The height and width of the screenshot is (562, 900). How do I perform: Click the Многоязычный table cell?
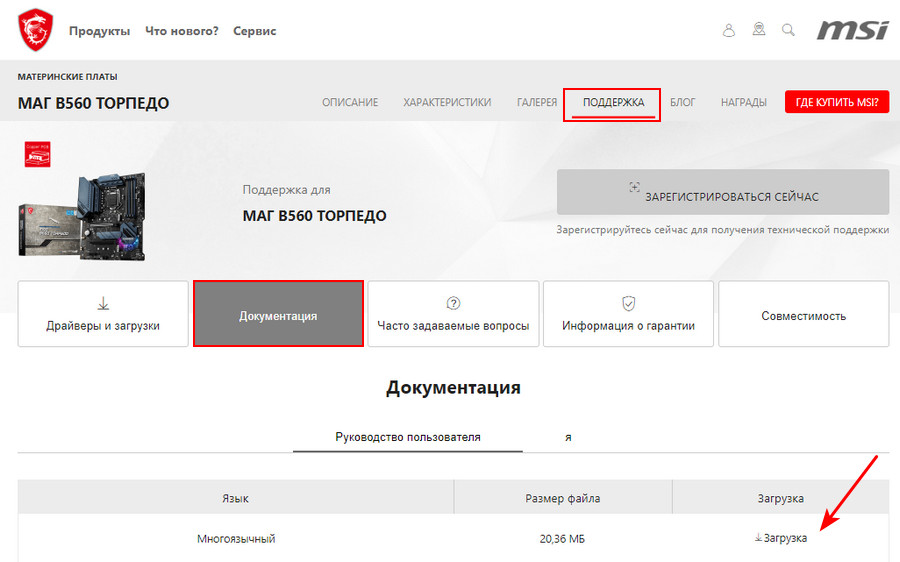[236, 538]
